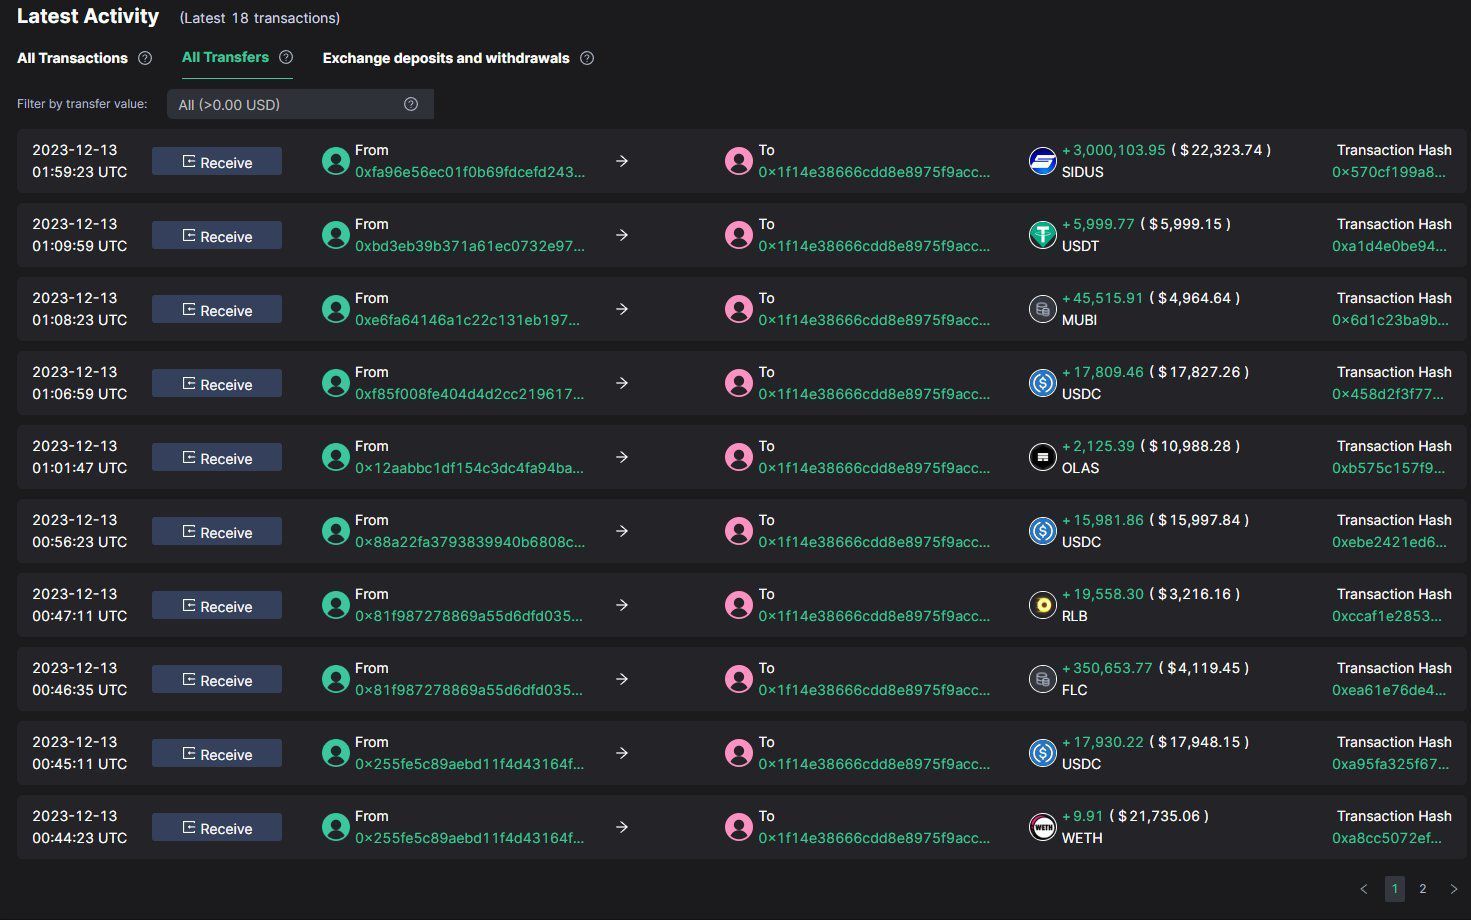Switch to the All Transactions tab
Viewport: 1471px width, 920px height.
coord(72,58)
